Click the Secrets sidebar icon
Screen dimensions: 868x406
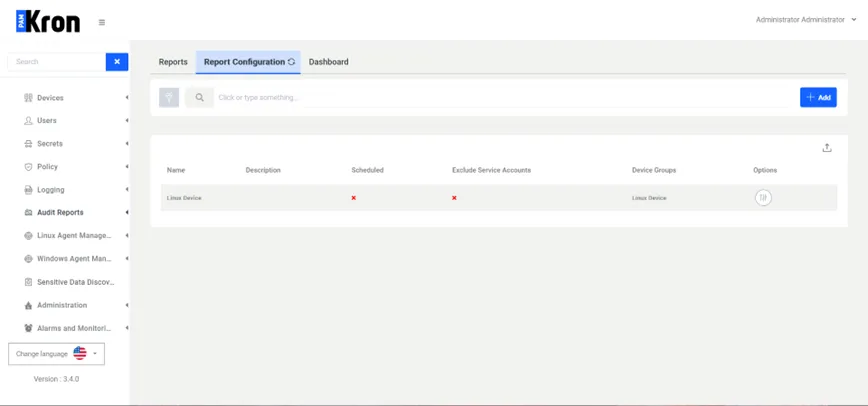29,143
